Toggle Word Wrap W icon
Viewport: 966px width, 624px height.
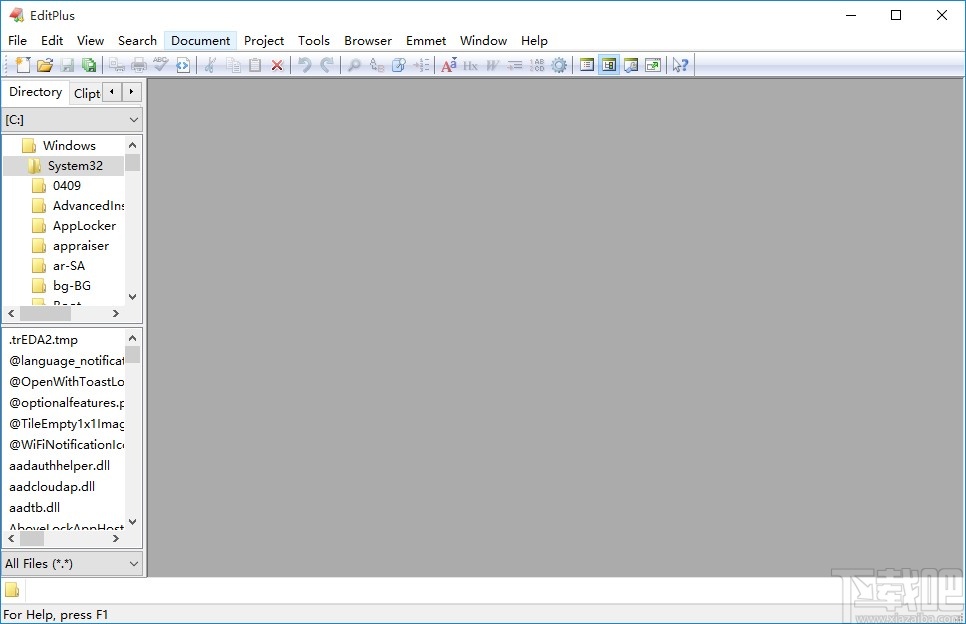pyautogui.click(x=492, y=65)
